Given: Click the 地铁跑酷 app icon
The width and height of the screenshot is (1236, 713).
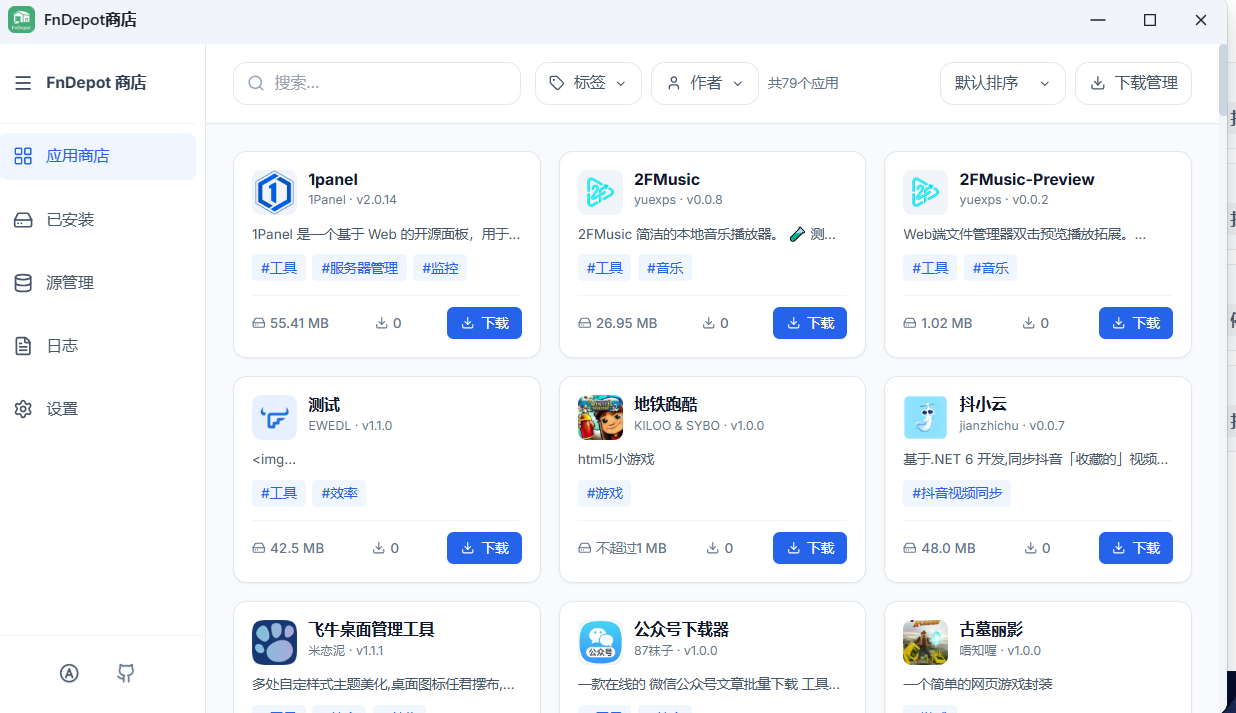Looking at the screenshot, I should point(600,417).
